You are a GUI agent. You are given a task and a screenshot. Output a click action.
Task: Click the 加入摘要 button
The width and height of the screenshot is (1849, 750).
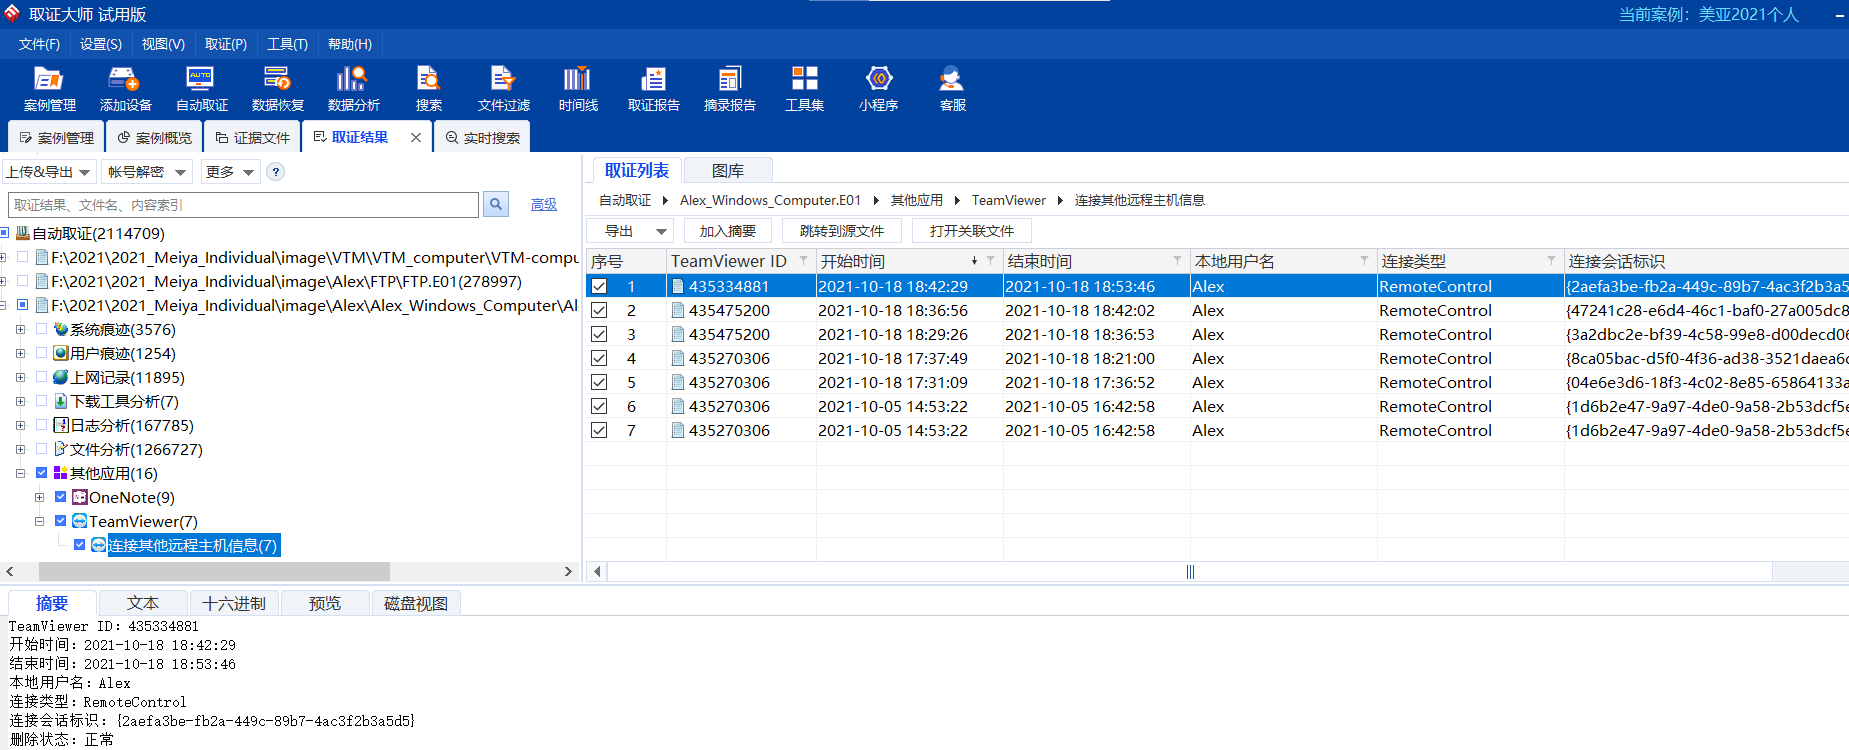point(727,231)
